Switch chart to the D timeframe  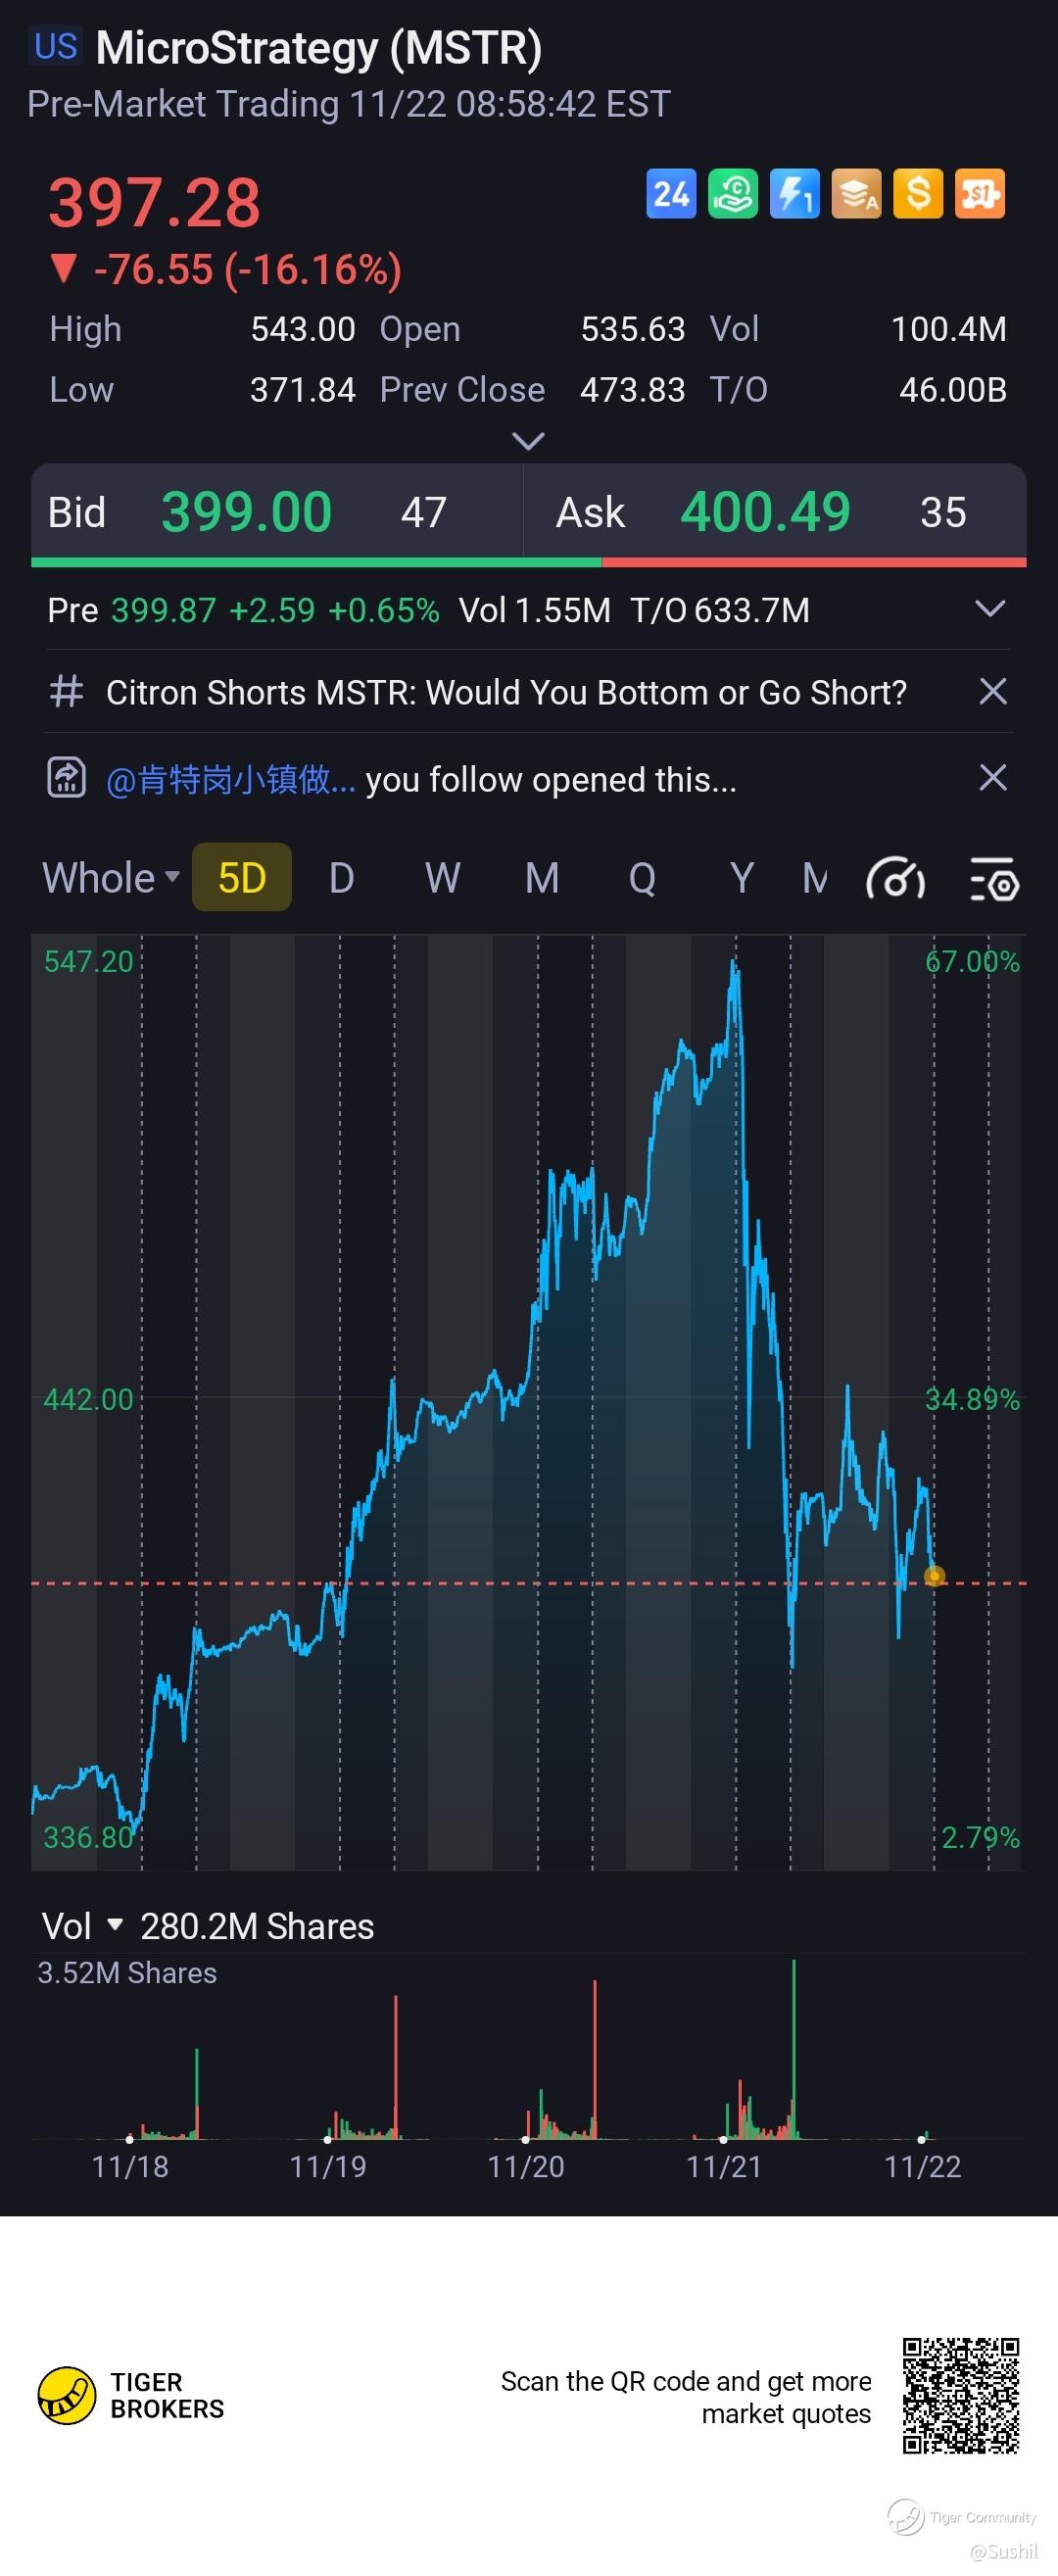(x=341, y=878)
